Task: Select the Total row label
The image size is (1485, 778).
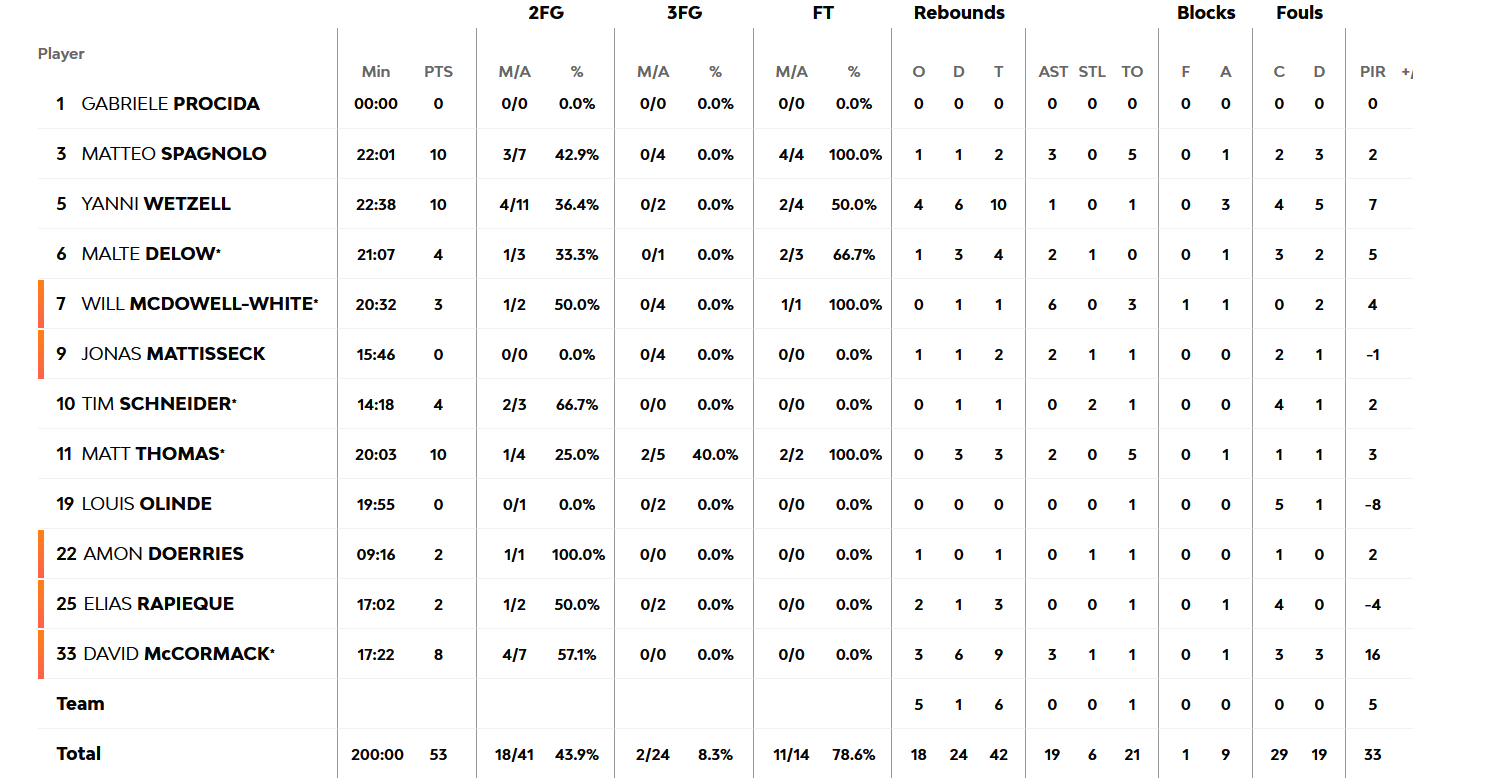Action: click(79, 754)
